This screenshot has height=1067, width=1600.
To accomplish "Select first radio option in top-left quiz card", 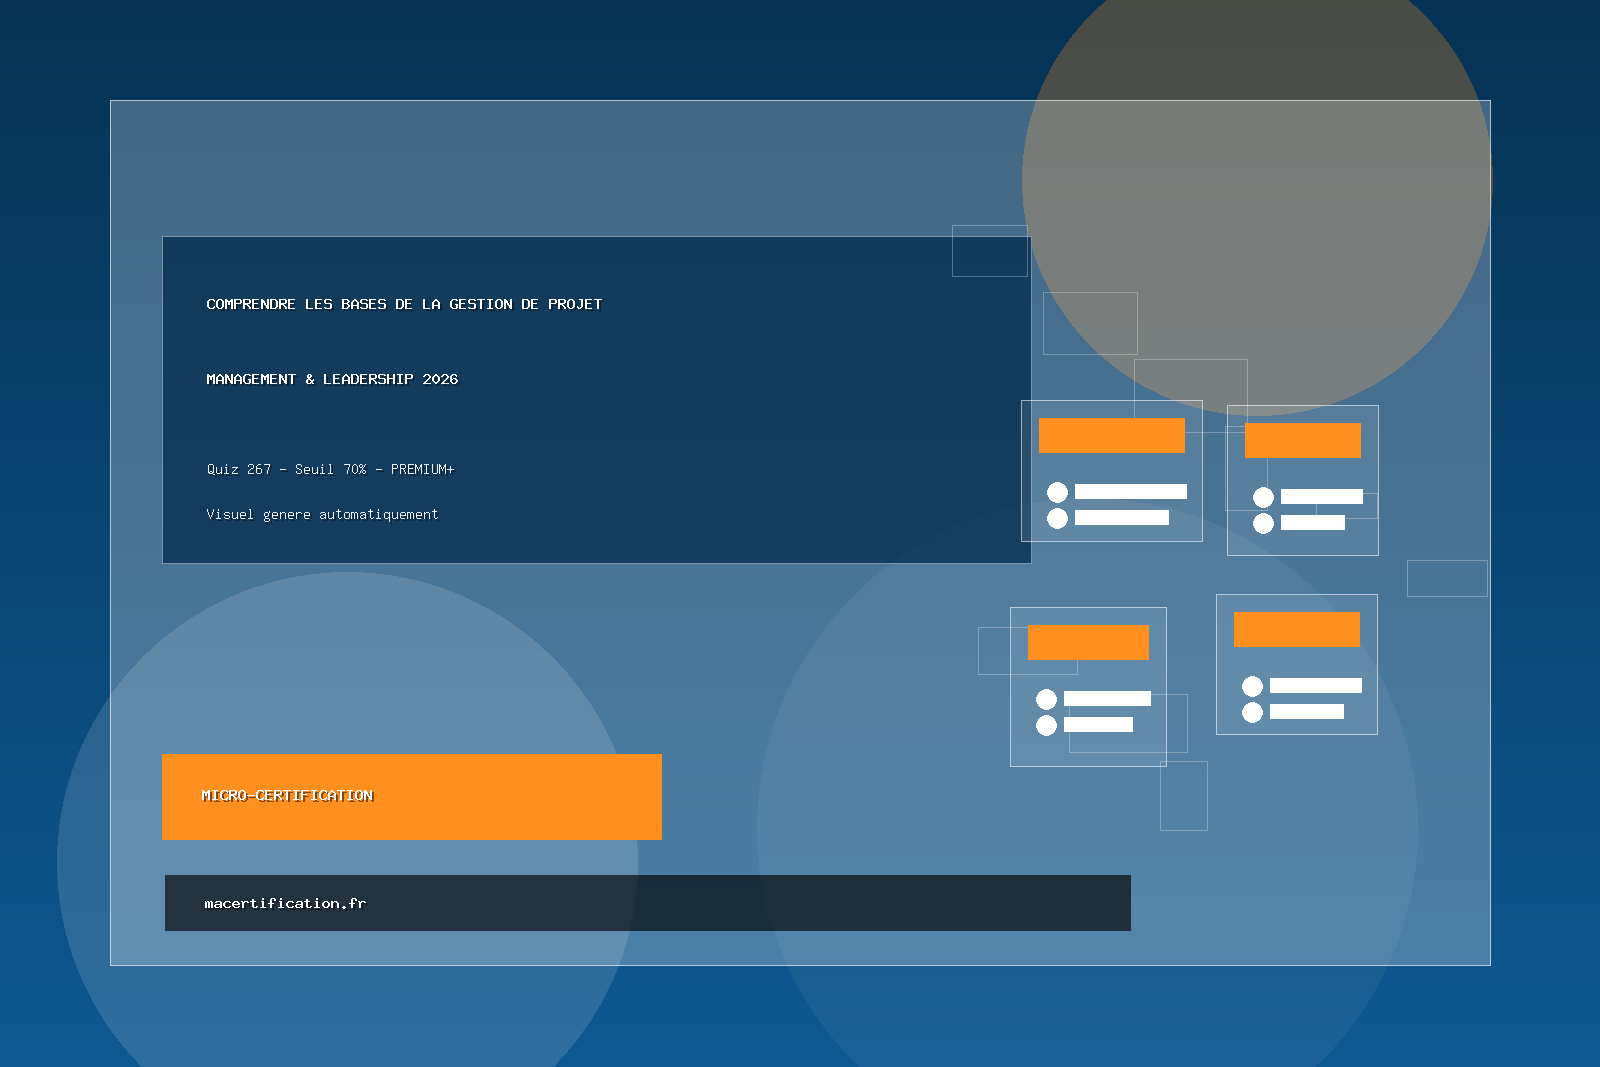I will click(1057, 492).
